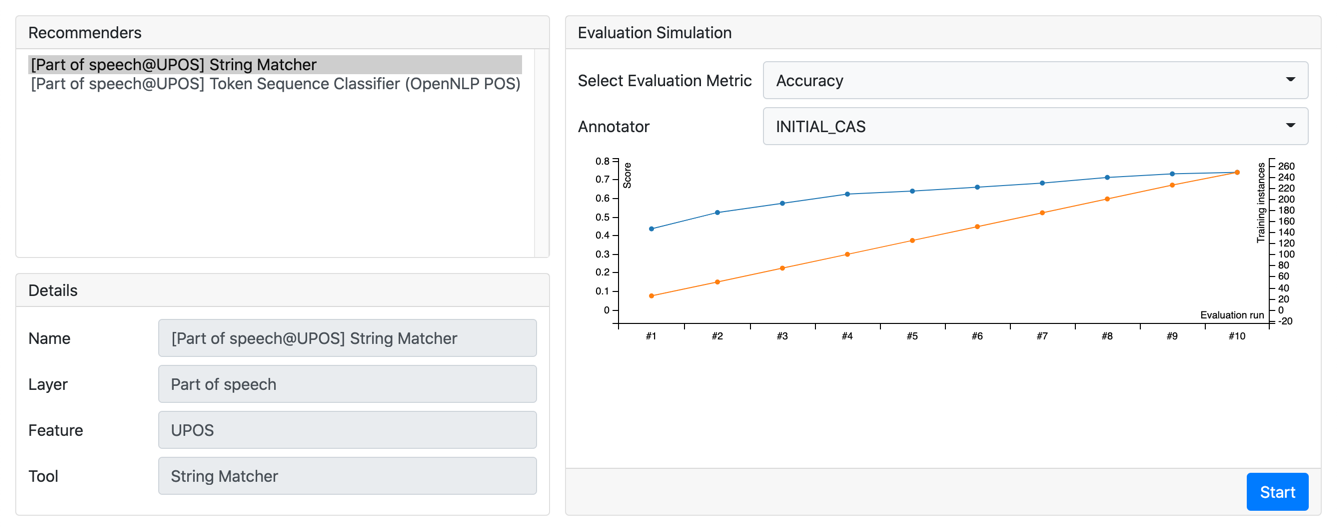Click the data point at run #10
This screenshot has height=531, width=1337.
(1237, 173)
